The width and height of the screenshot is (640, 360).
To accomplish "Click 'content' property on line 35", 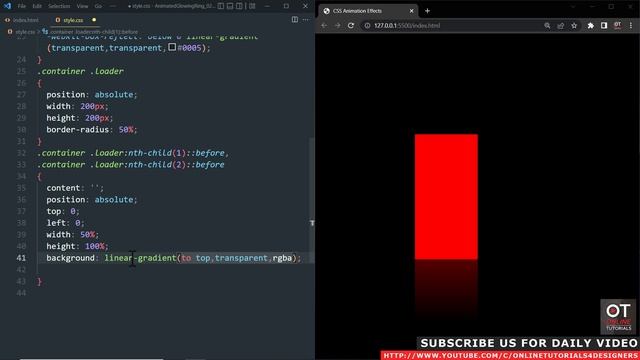I will (x=63, y=188).
